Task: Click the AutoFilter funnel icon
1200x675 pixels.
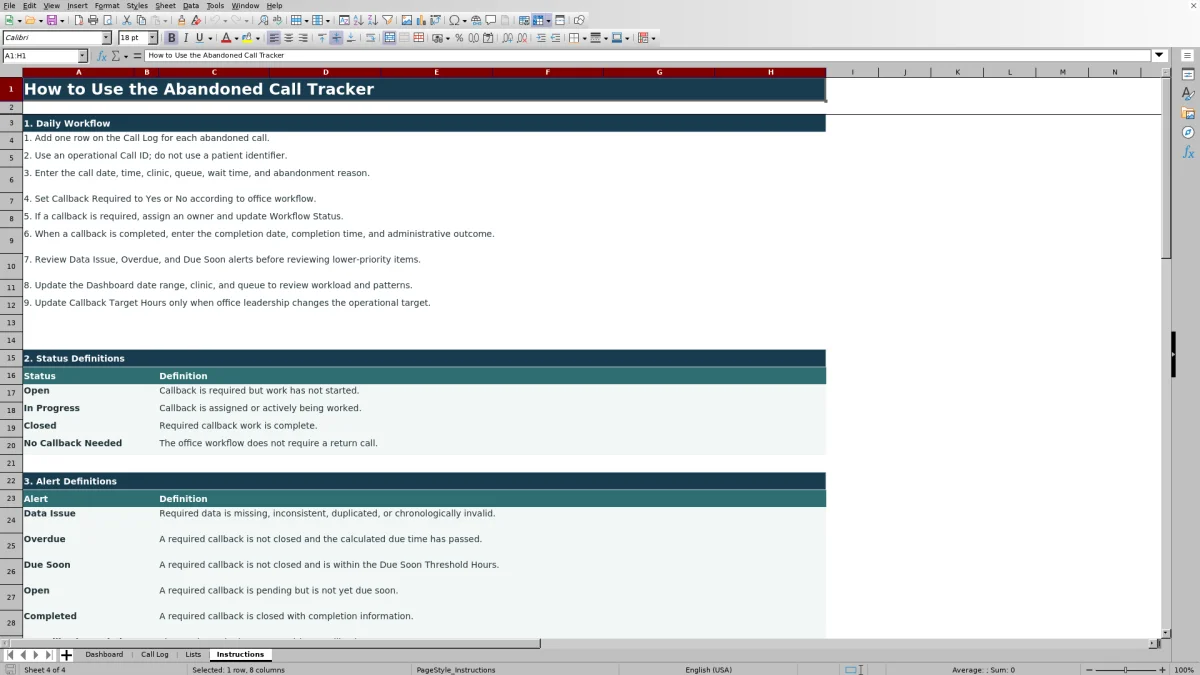Action: pyautogui.click(x=387, y=20)
